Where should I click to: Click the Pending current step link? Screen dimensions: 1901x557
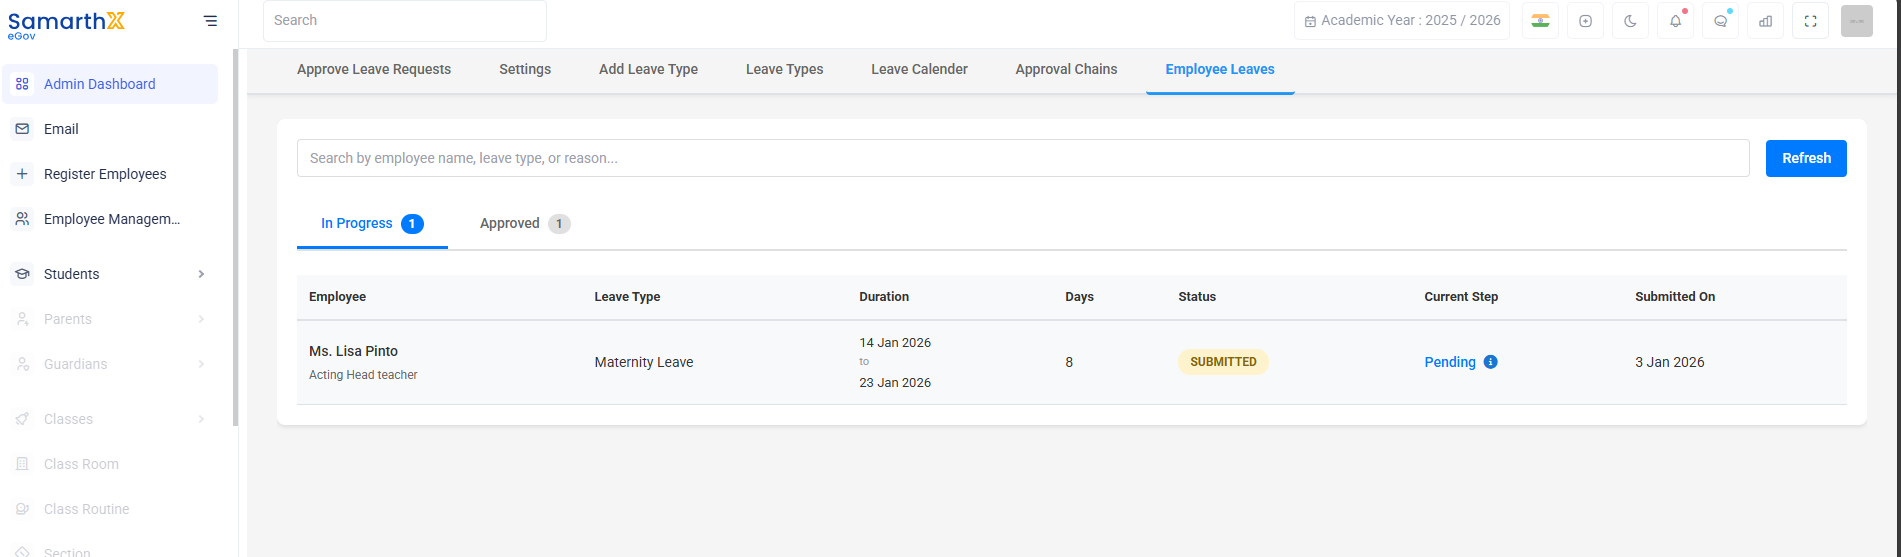click(x=1450, y=362)
